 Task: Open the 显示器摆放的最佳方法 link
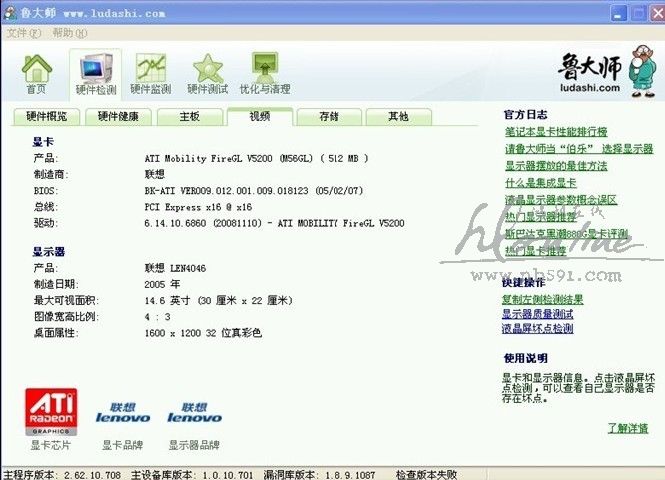point(556,166)
